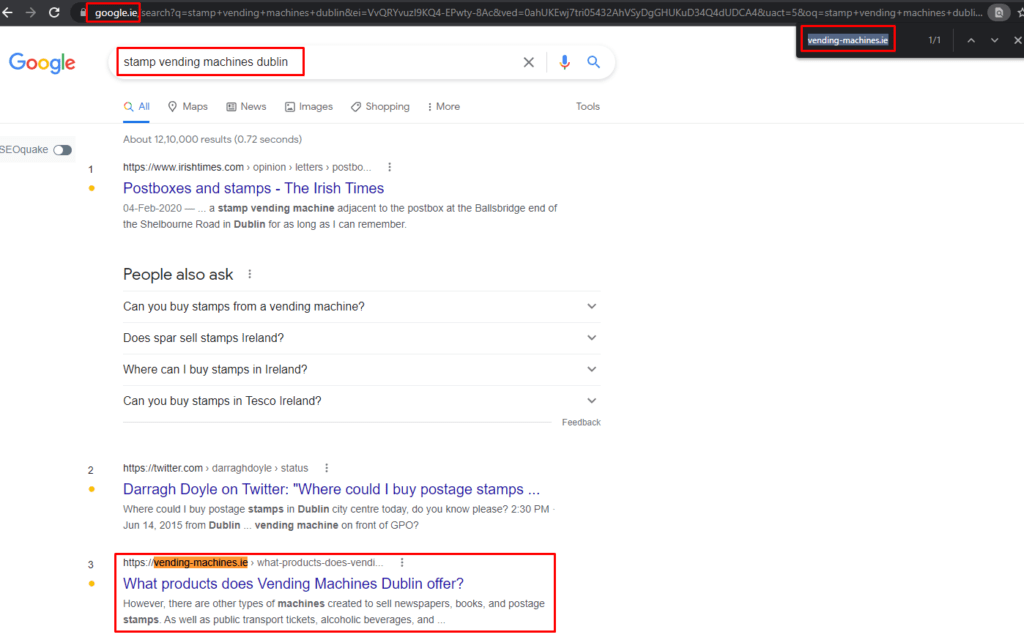Open Darragh Doyle on Twitter result link
The width and height of the screenshot is (1024, 640).
(332, 489)
